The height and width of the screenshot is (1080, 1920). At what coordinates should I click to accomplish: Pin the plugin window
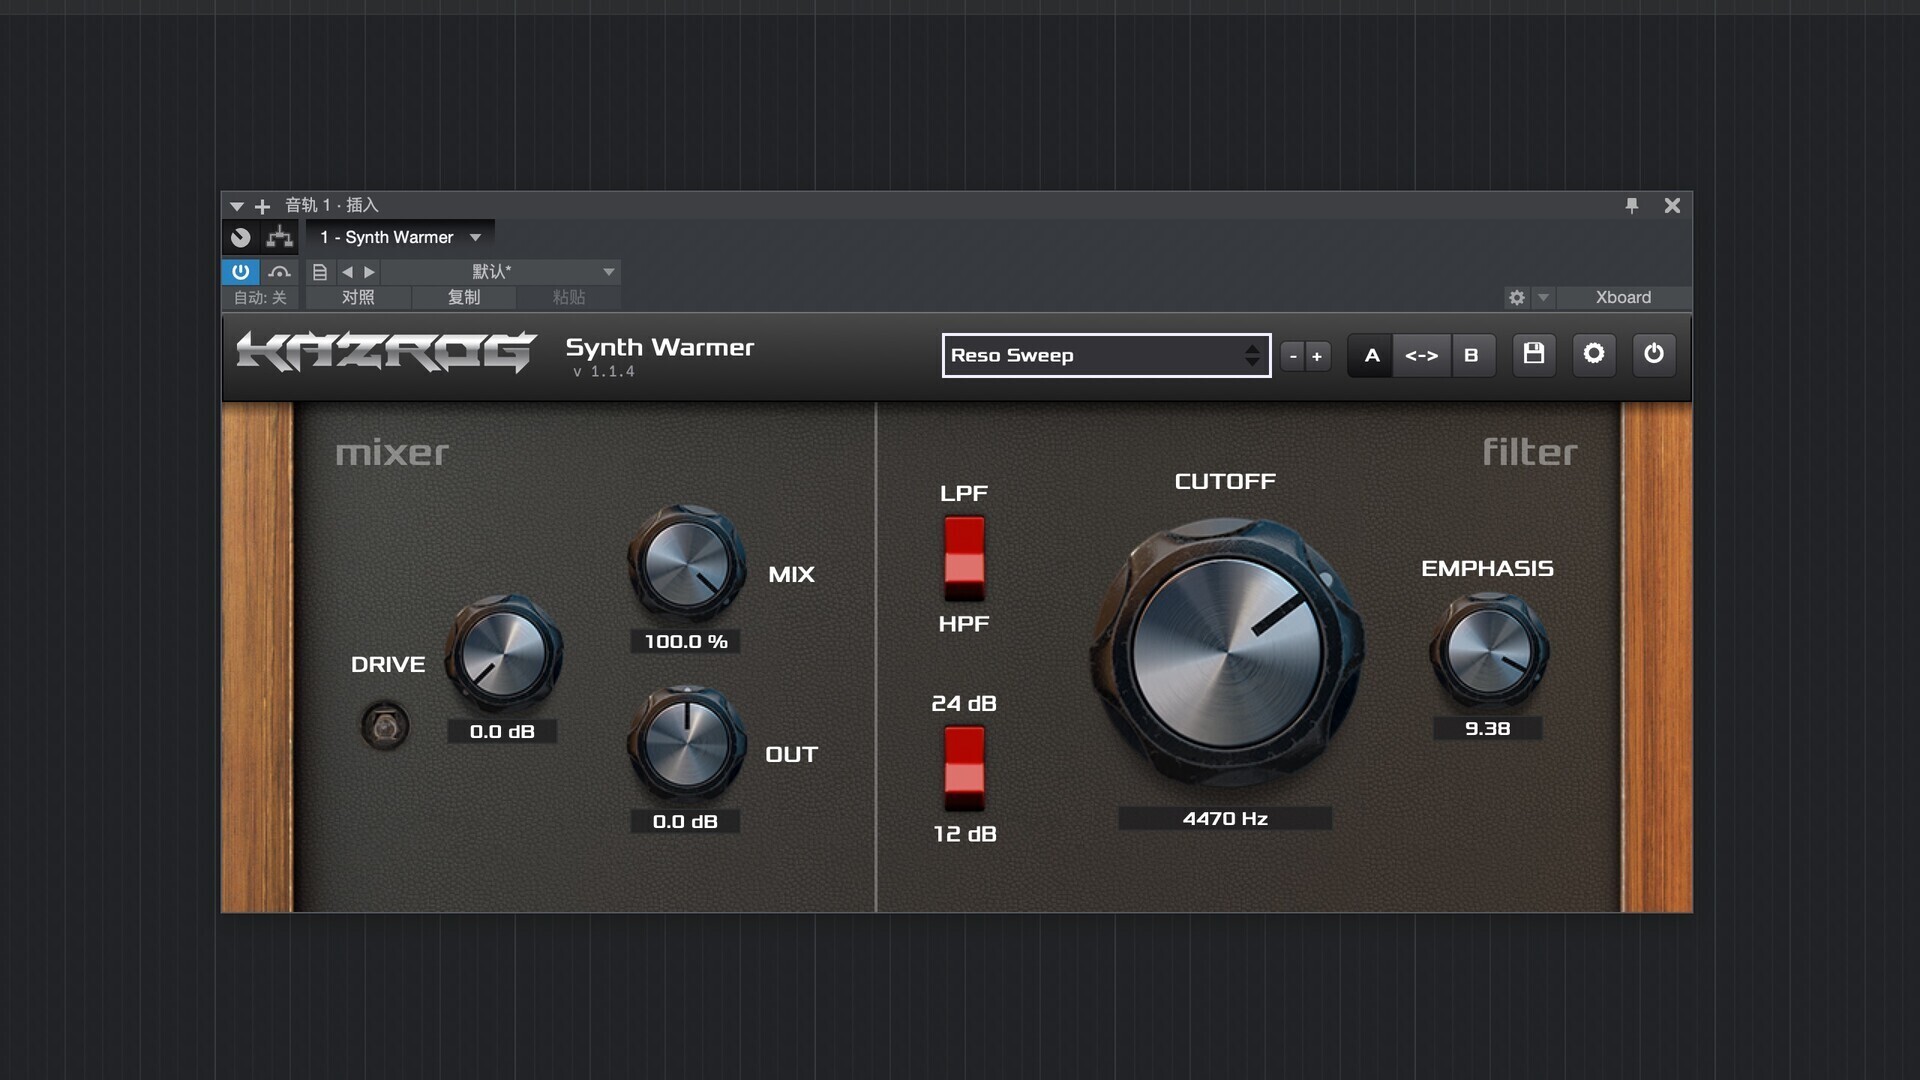1631,205
